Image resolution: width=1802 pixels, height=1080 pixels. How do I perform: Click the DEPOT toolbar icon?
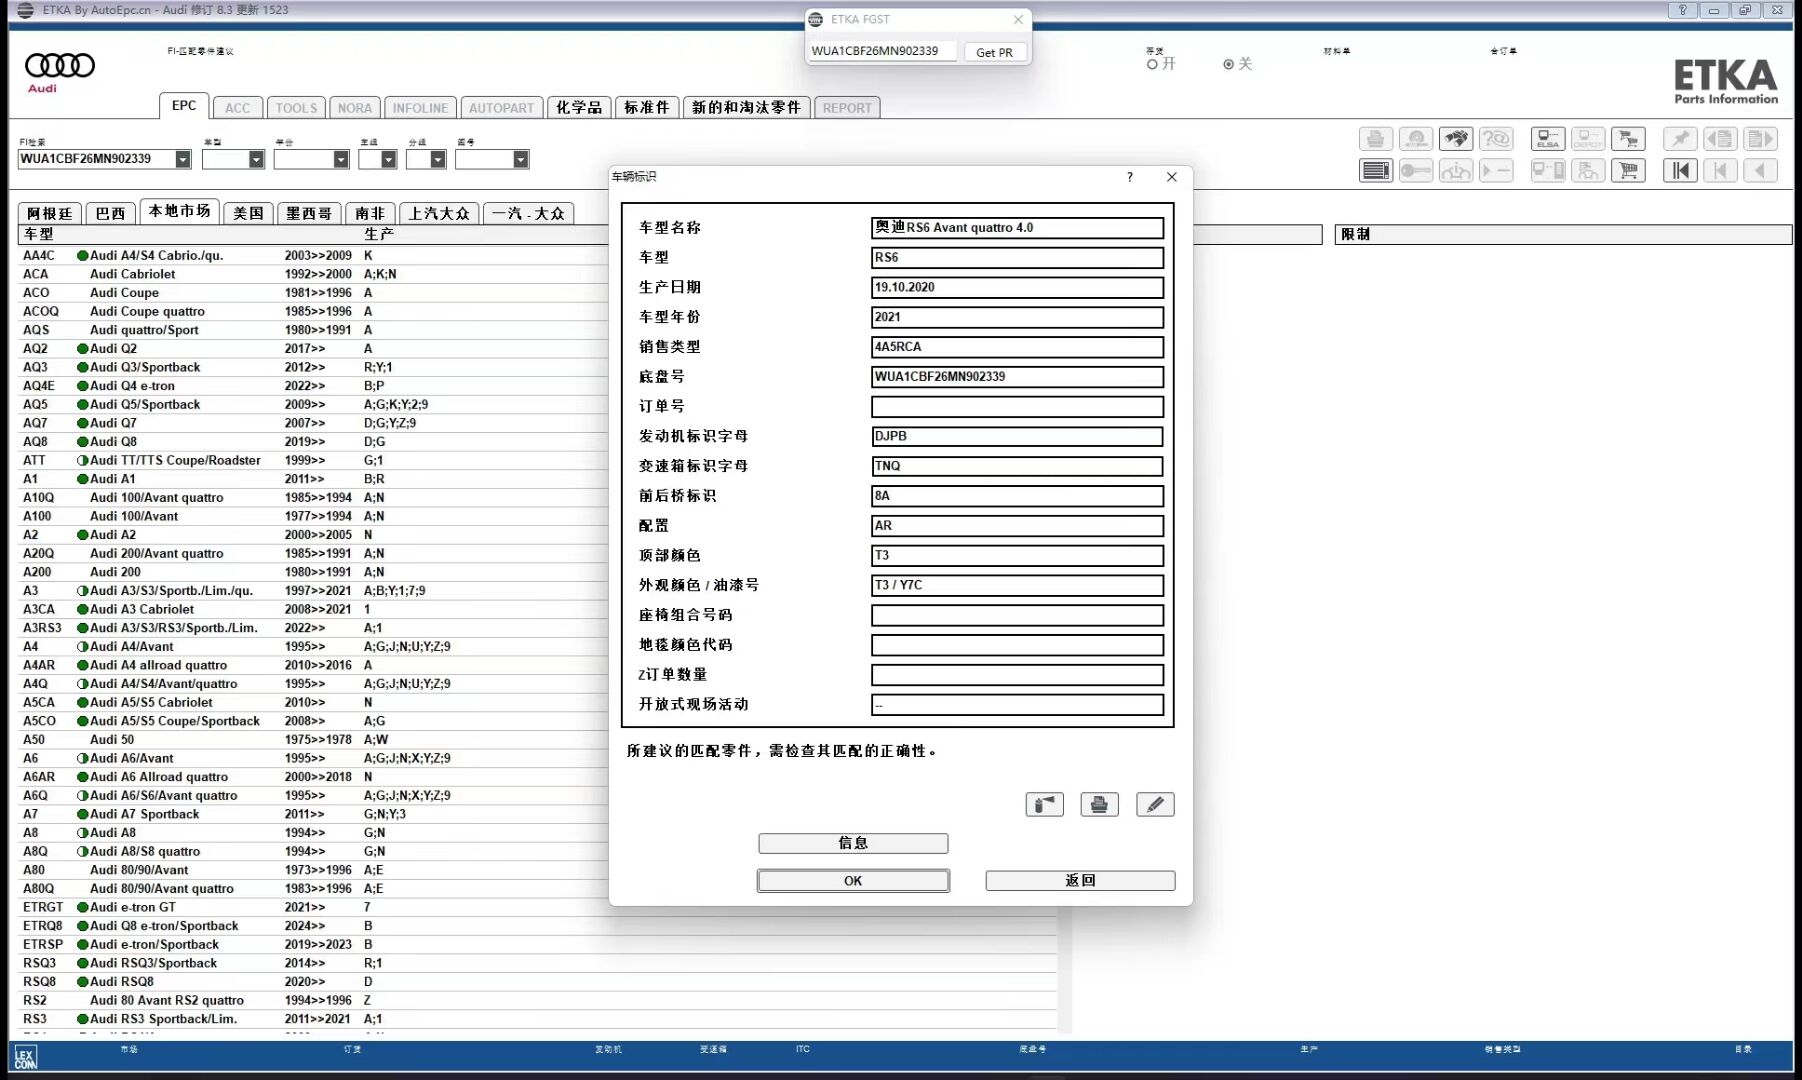(1588, 139)
